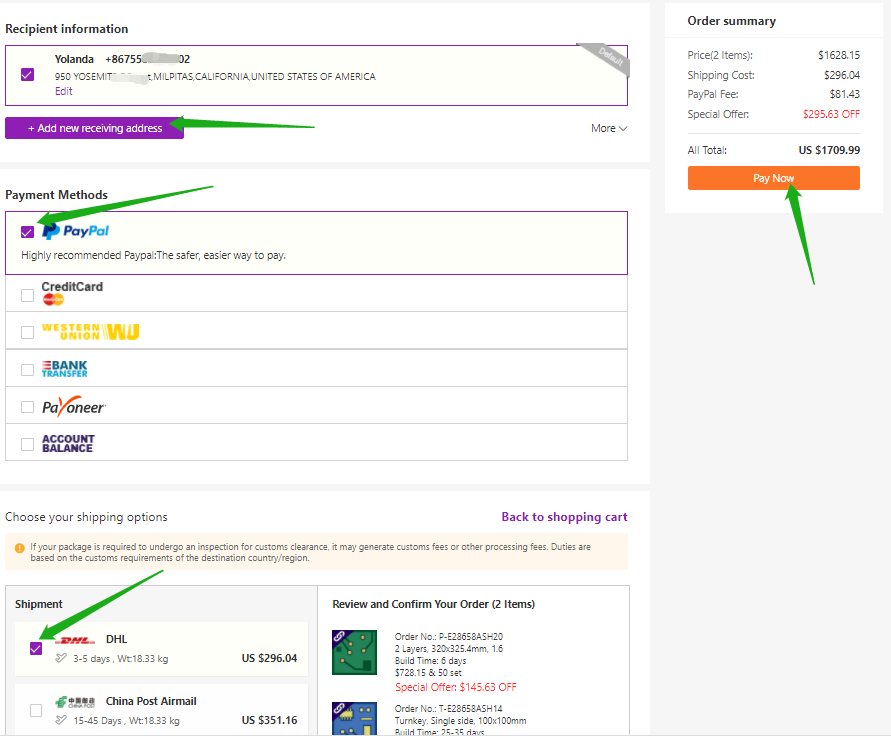Go Back to shopping cart
The height and width of the screenshot is (736, 891).
(564, 517)
